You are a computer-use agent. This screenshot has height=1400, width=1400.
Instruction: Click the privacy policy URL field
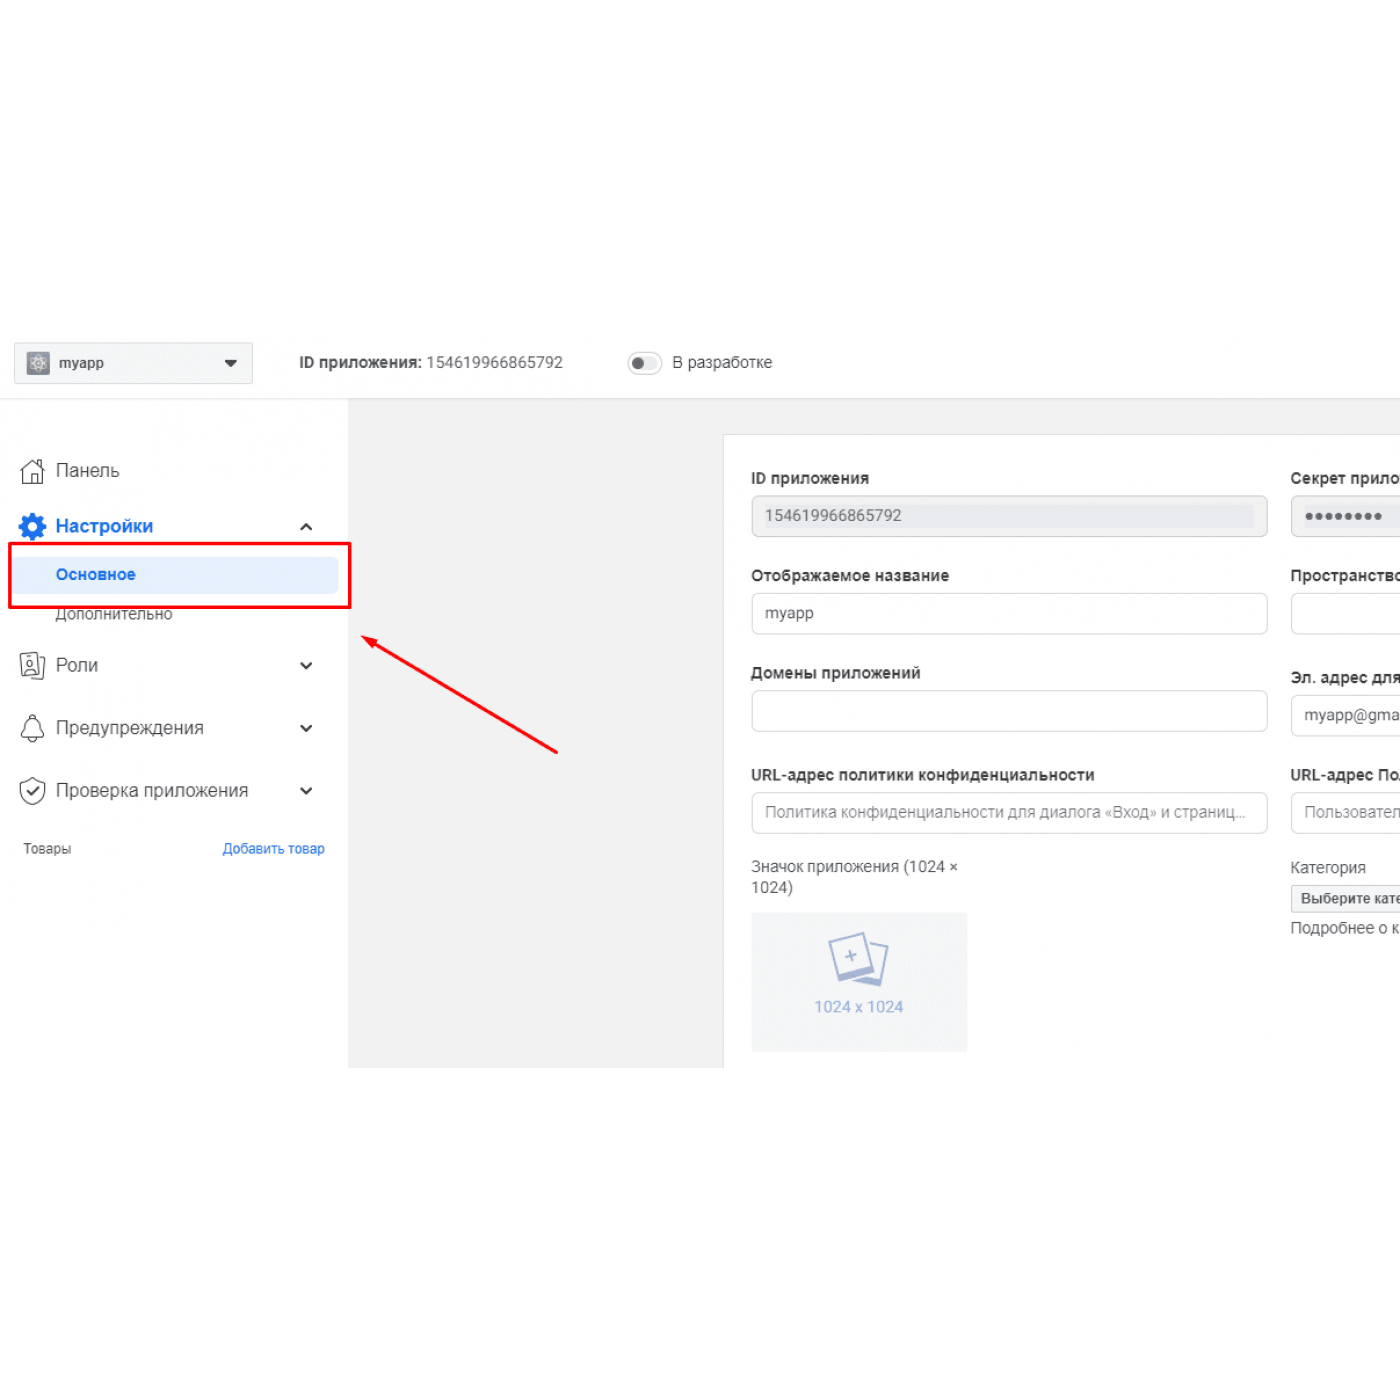pyautogui.click(x=1008, y=813)
